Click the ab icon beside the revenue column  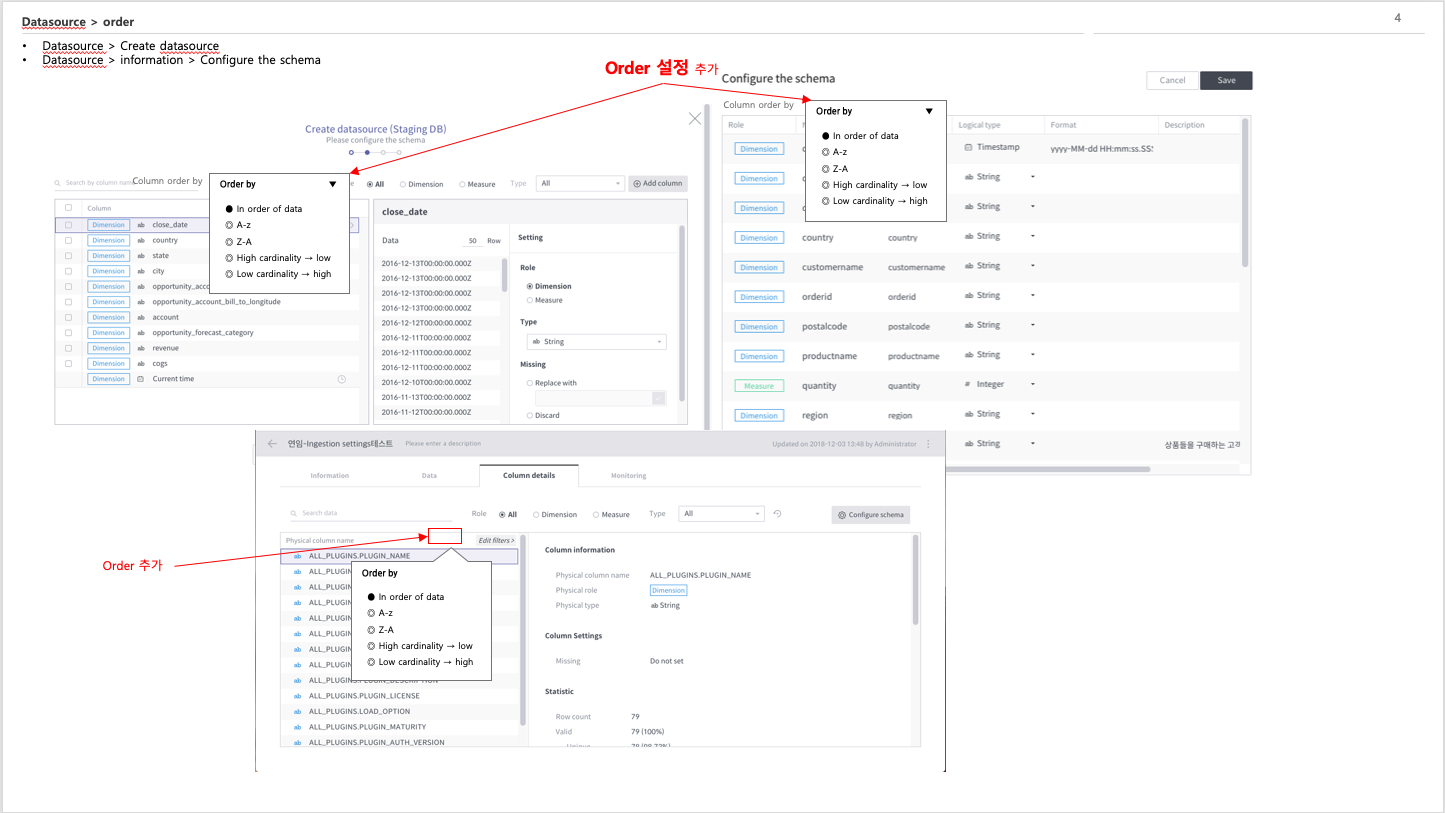pos(141,348)
